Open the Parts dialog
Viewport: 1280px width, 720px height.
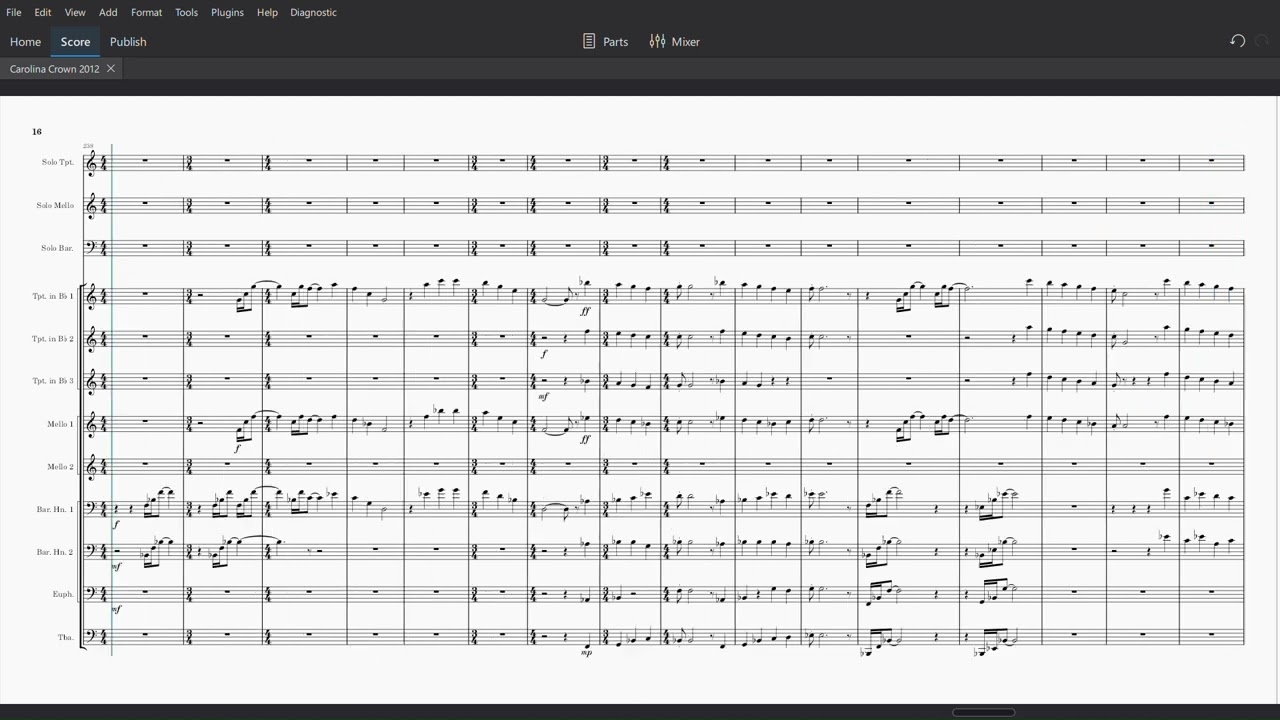click(605, 42)
